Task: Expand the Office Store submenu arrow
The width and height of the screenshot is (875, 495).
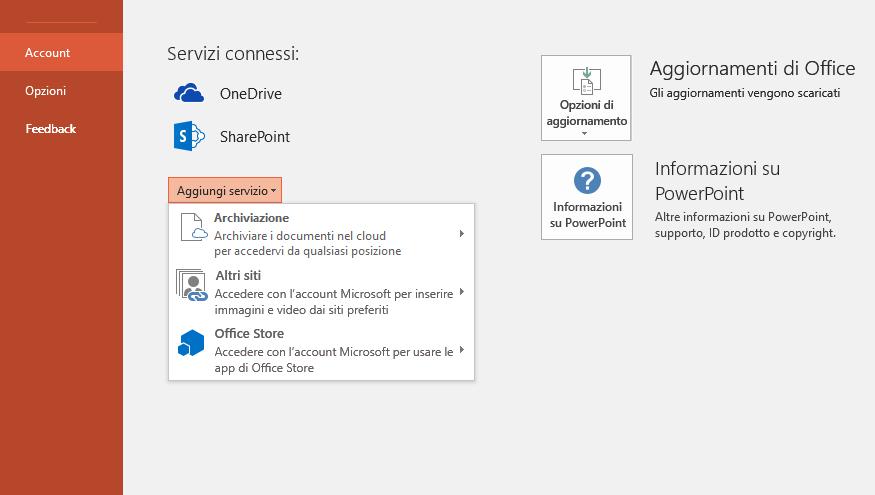Action: tap(462, 350)
